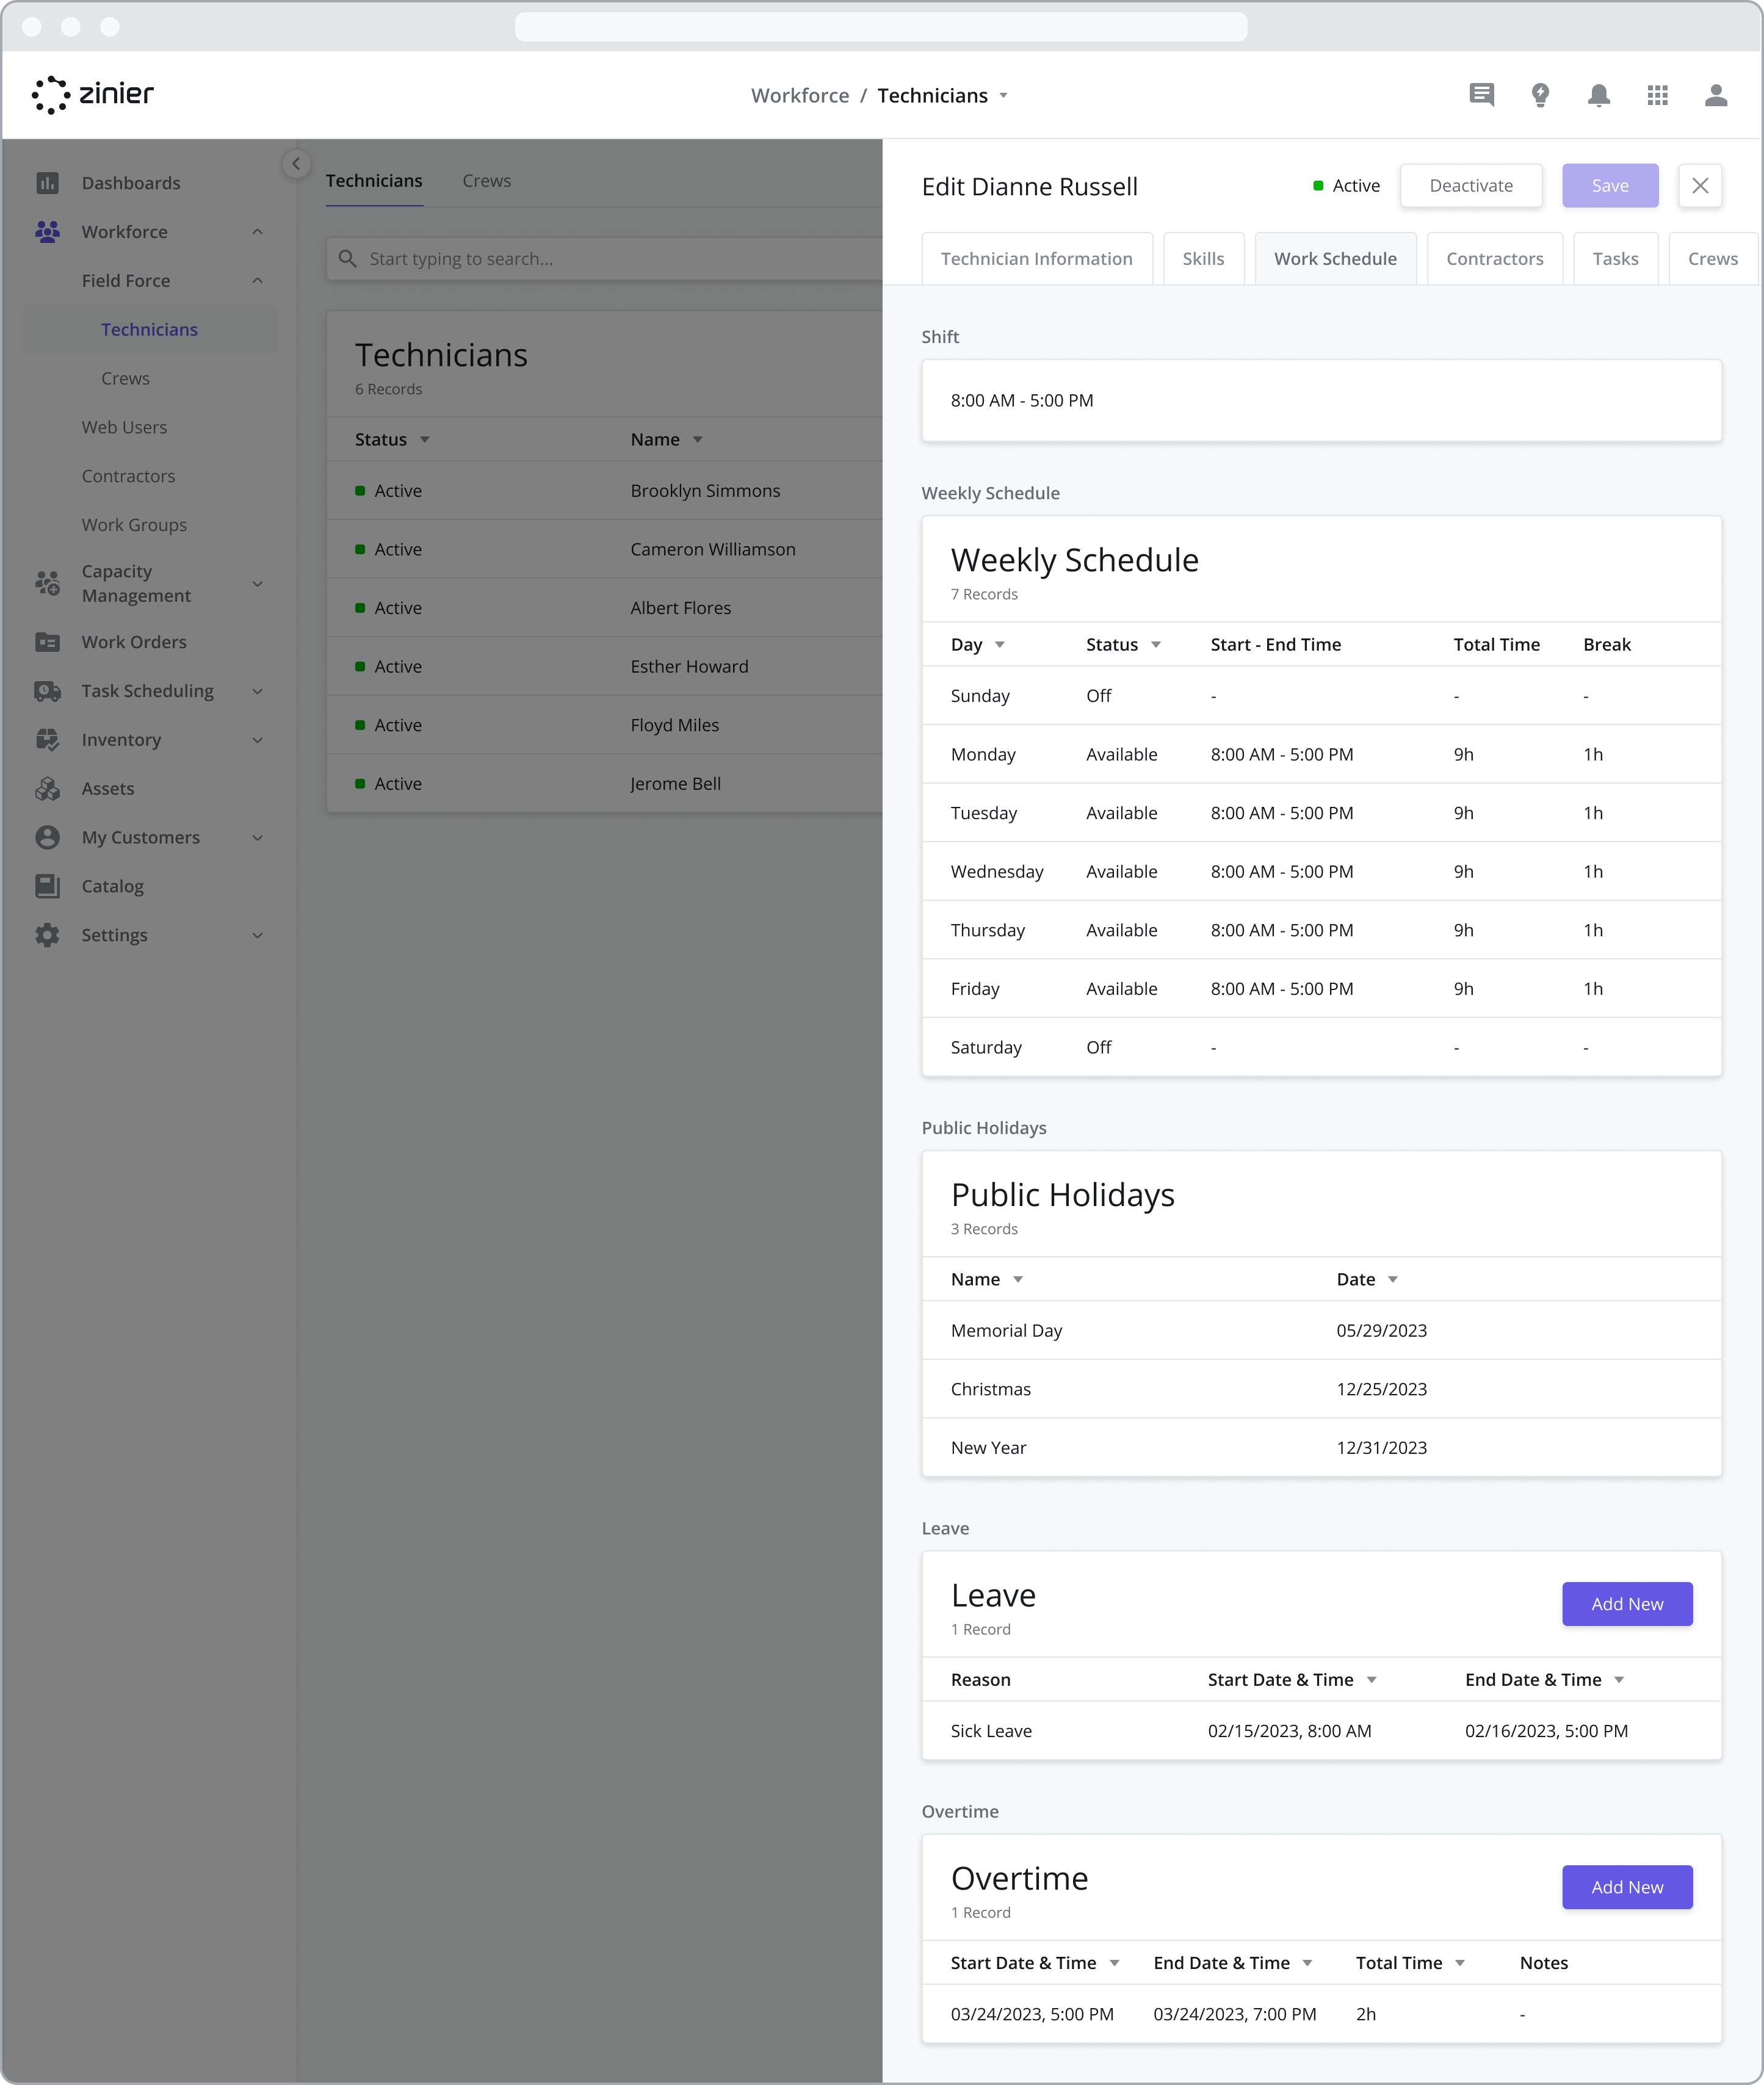This screenshot has height=2085, width=1764.
Task: Open the lightbulb tips icon
Action: click(x=1540, y=95)
